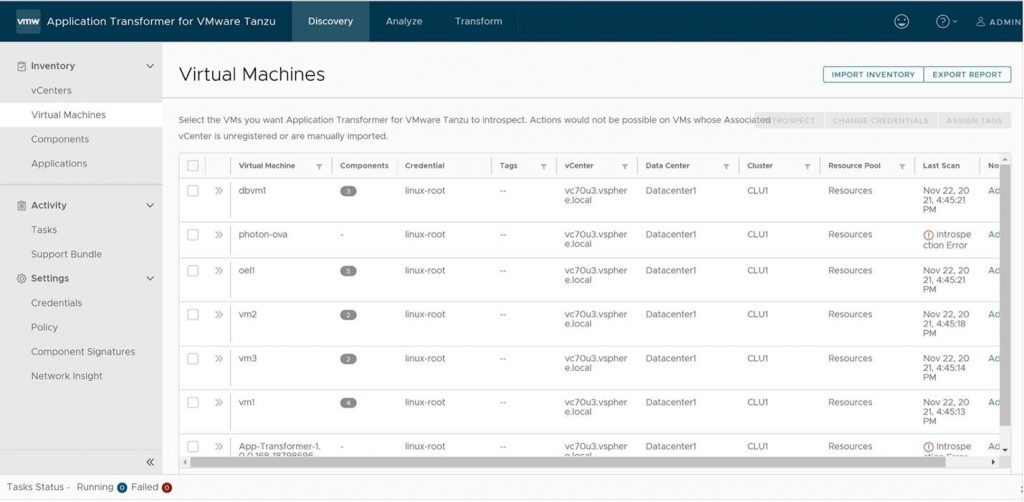The width and height of the screenshot is (1024, 502).
Task: Click the Activity clipboard icon
Action: [x=21, y=205]
